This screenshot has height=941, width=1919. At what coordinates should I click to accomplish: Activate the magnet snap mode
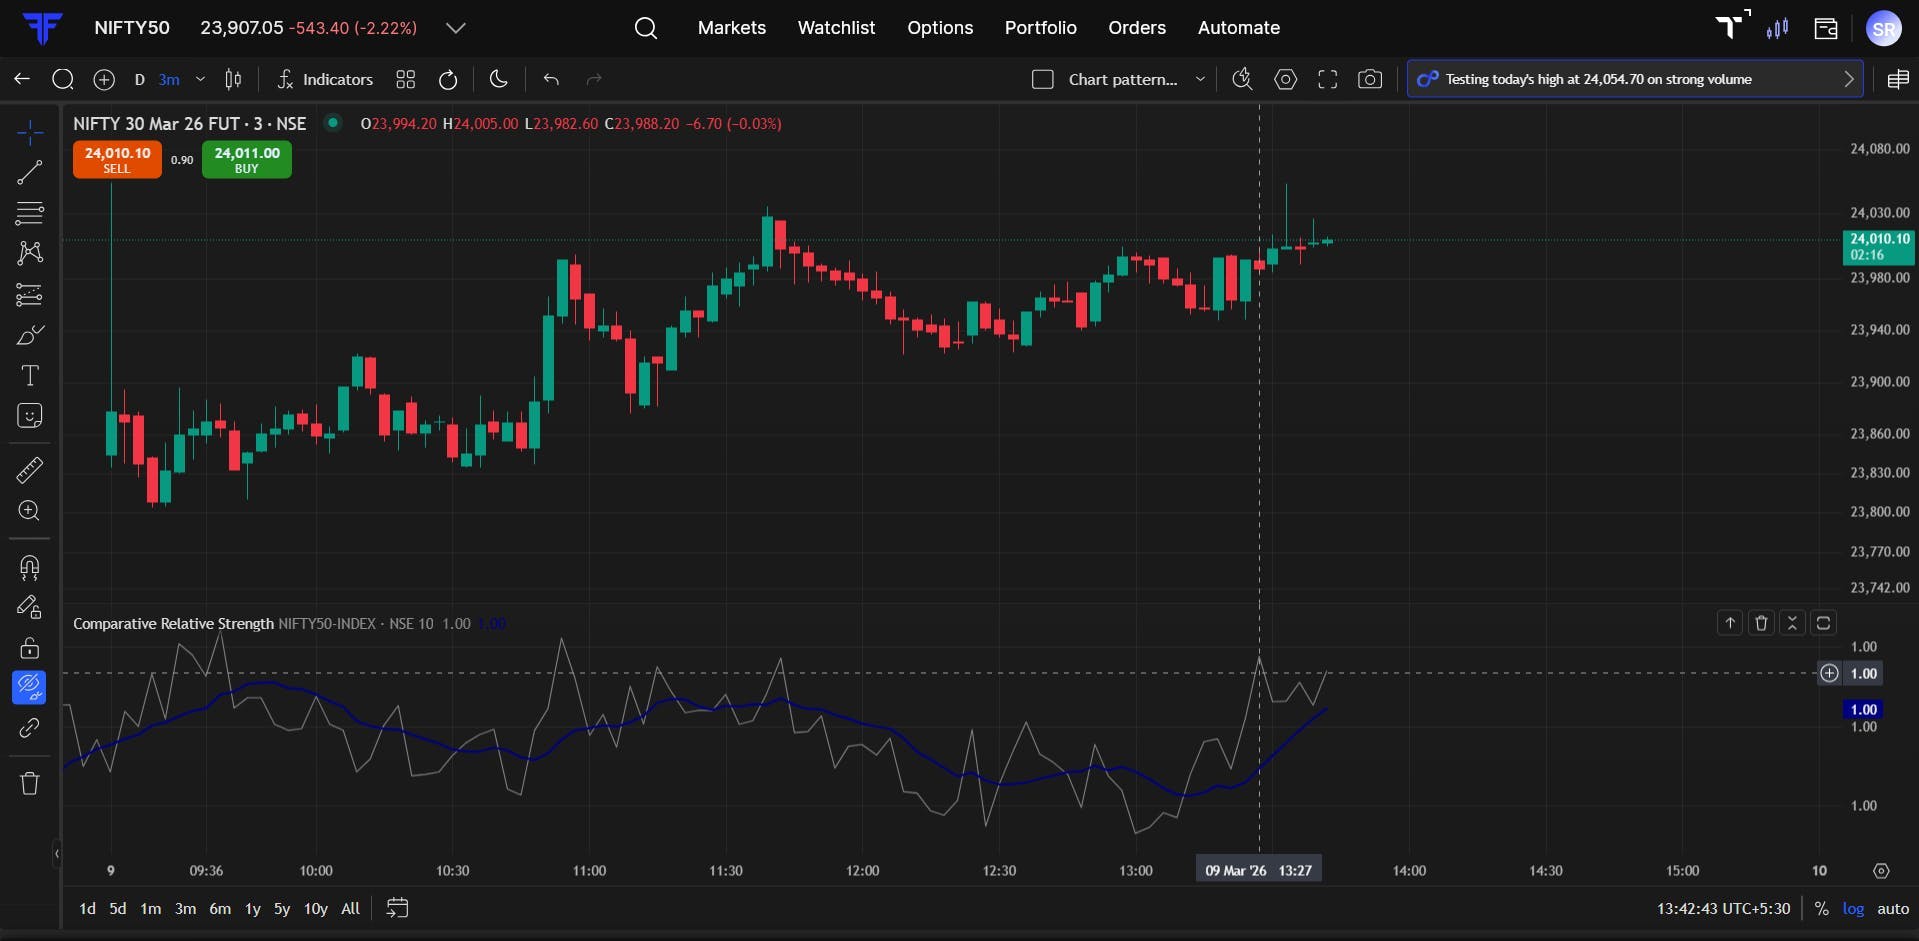coord(29,568)
